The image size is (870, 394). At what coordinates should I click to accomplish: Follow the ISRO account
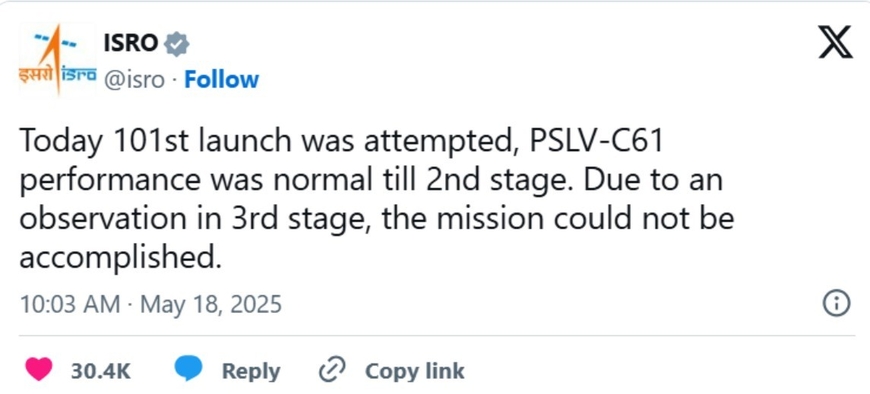coord(221,80)
